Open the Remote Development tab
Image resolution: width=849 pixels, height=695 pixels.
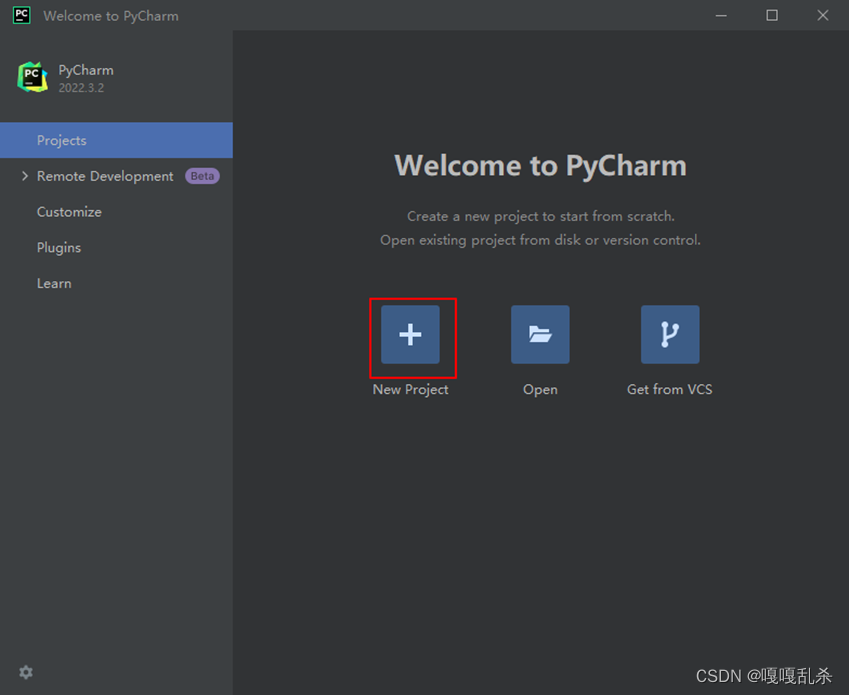click(x=116, y=176)
